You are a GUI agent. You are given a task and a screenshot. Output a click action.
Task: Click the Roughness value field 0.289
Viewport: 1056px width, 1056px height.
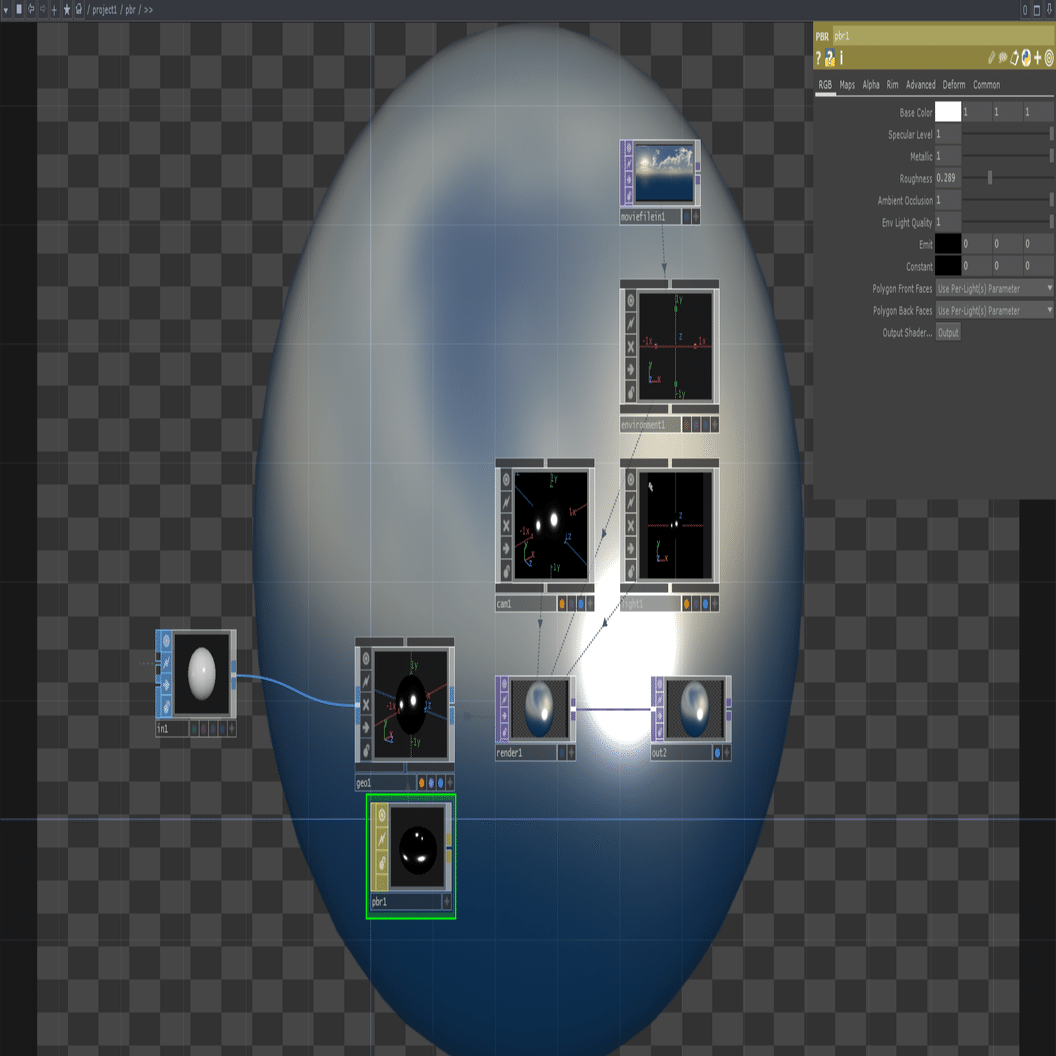tap(948, 178)
